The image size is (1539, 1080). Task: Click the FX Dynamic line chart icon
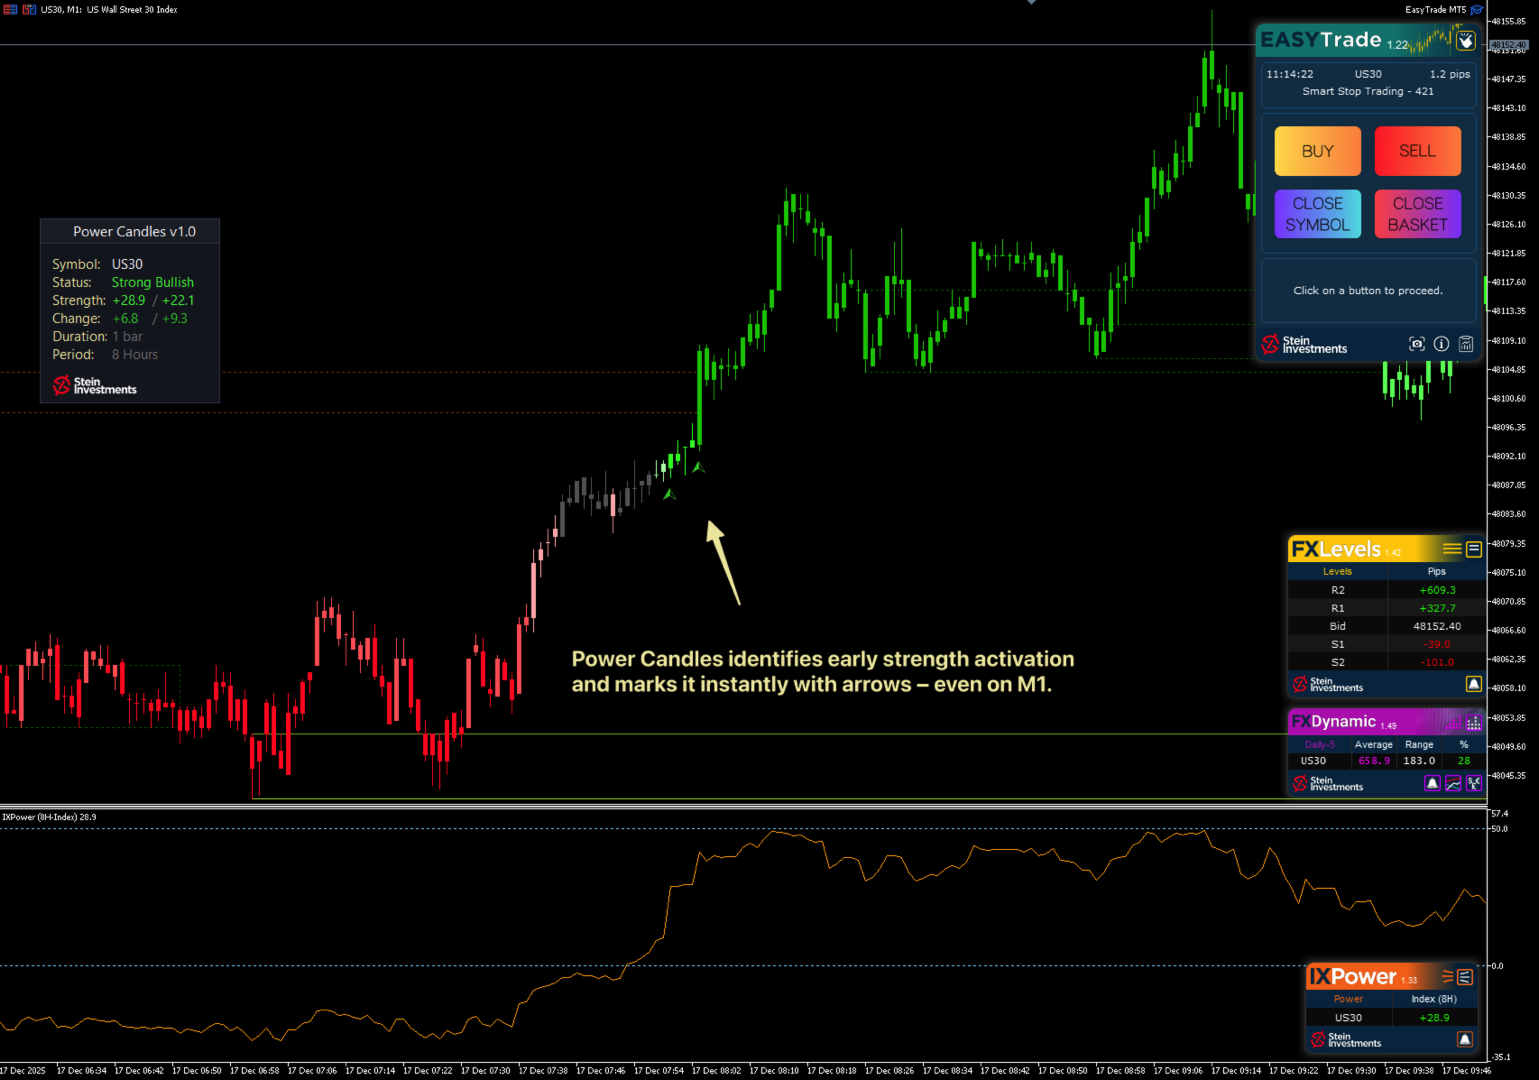tap(1453, 784)
